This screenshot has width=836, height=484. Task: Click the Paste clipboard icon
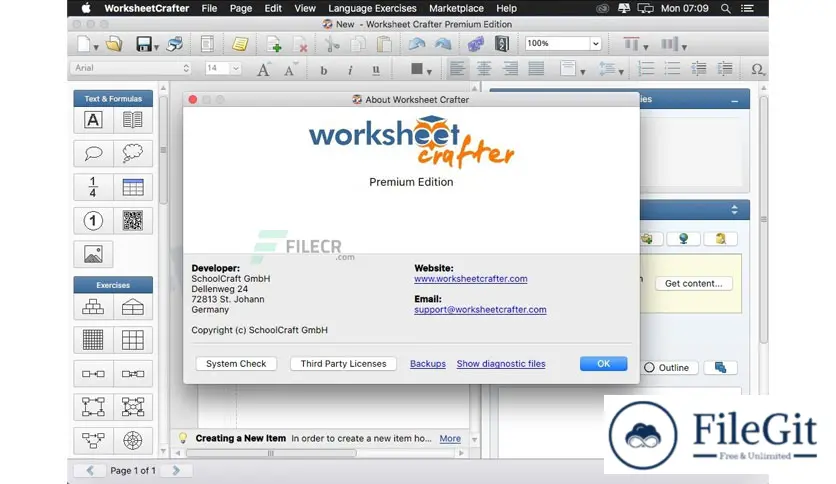pyautogui.click(x=384, y=44)
